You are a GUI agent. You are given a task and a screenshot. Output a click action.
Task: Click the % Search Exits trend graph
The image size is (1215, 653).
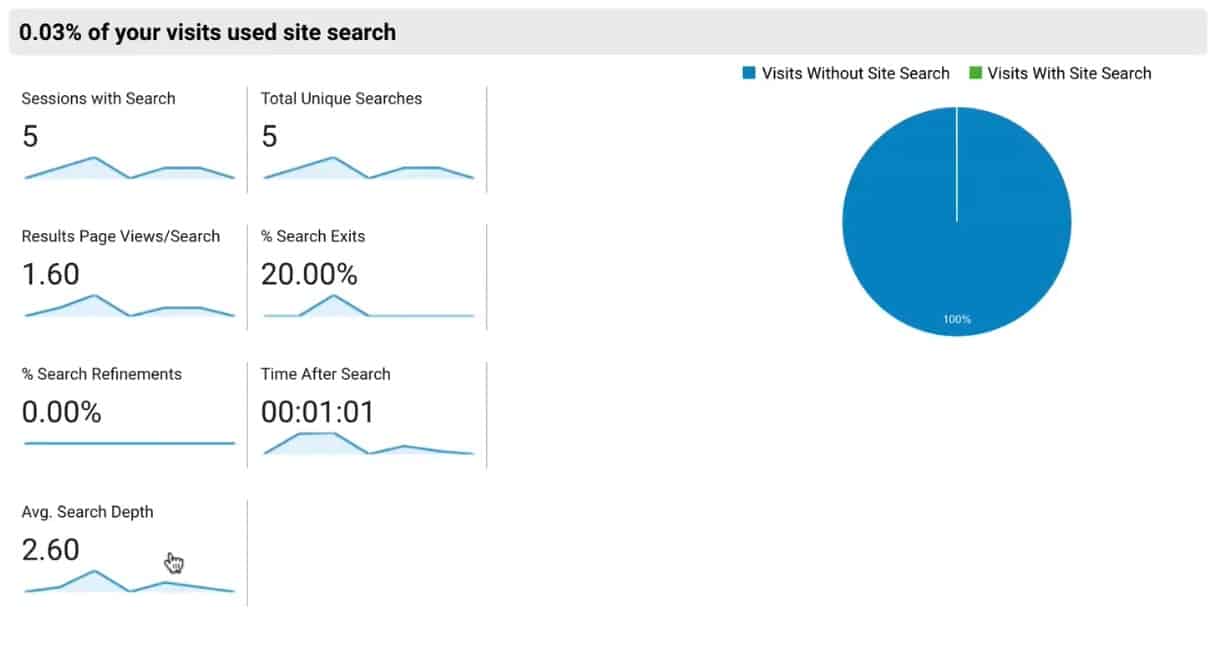pos(368,310)
